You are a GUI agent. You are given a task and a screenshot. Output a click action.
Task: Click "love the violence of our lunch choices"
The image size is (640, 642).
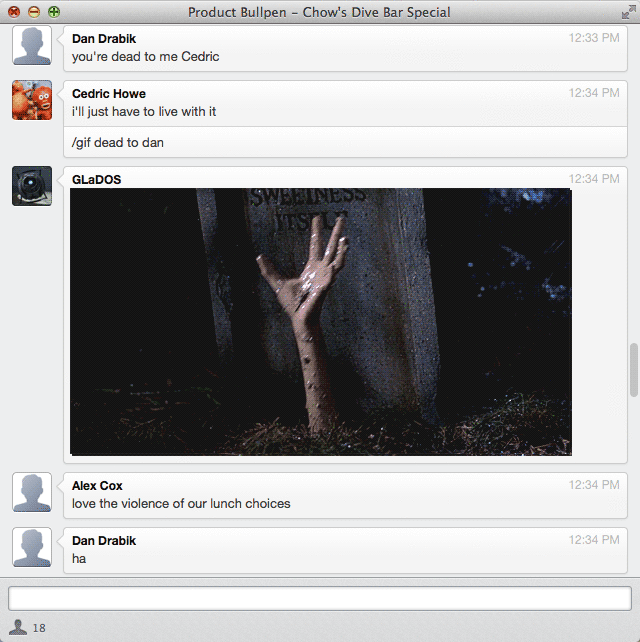coord(181,503)
